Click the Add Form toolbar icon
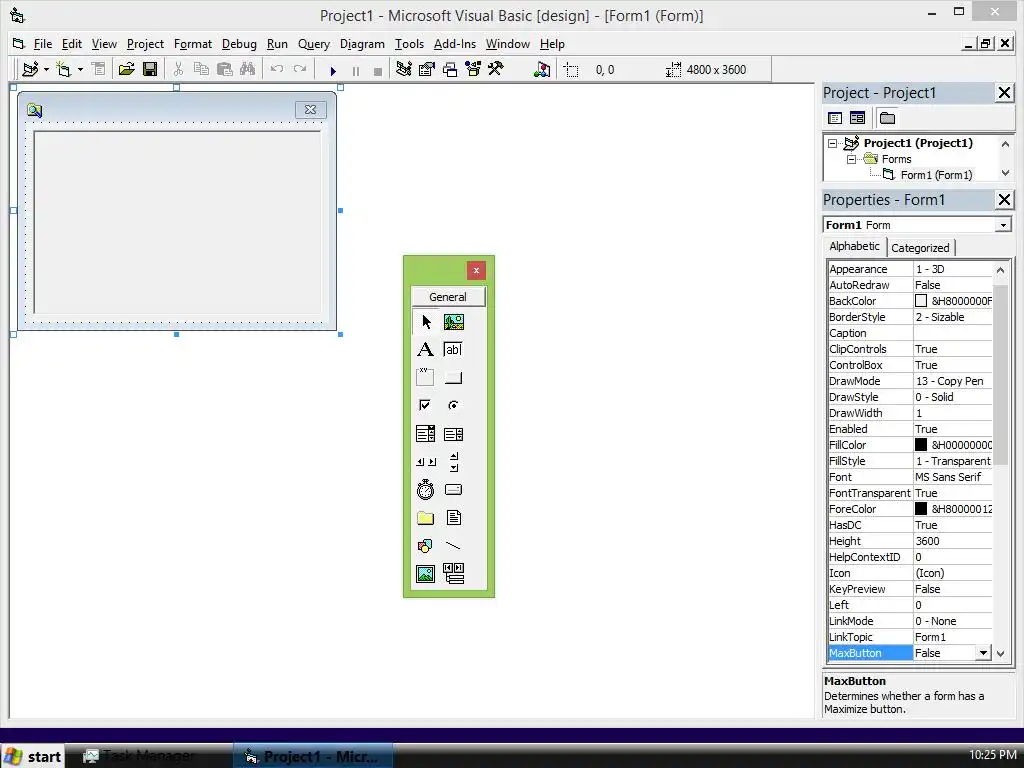Viewport: 1024px width, 768px height. [x=63, y=69]
